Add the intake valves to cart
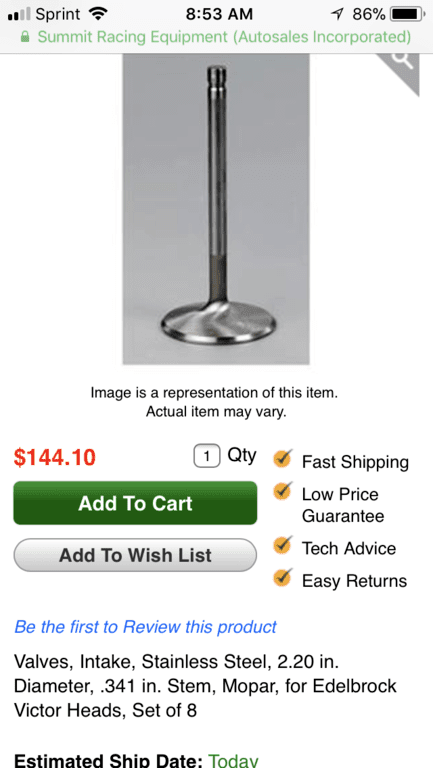 (x=135, y=503)
